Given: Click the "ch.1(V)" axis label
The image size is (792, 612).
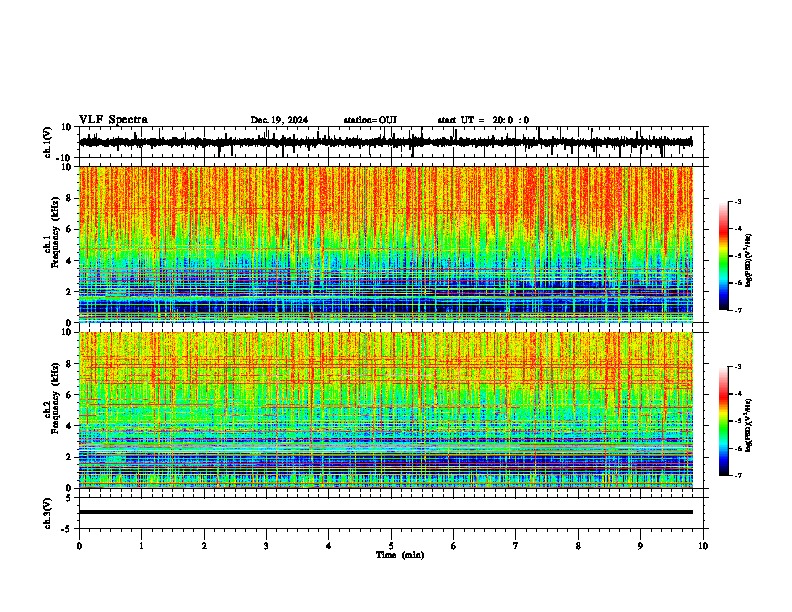Looking at the screenshot, I should 48,142.
